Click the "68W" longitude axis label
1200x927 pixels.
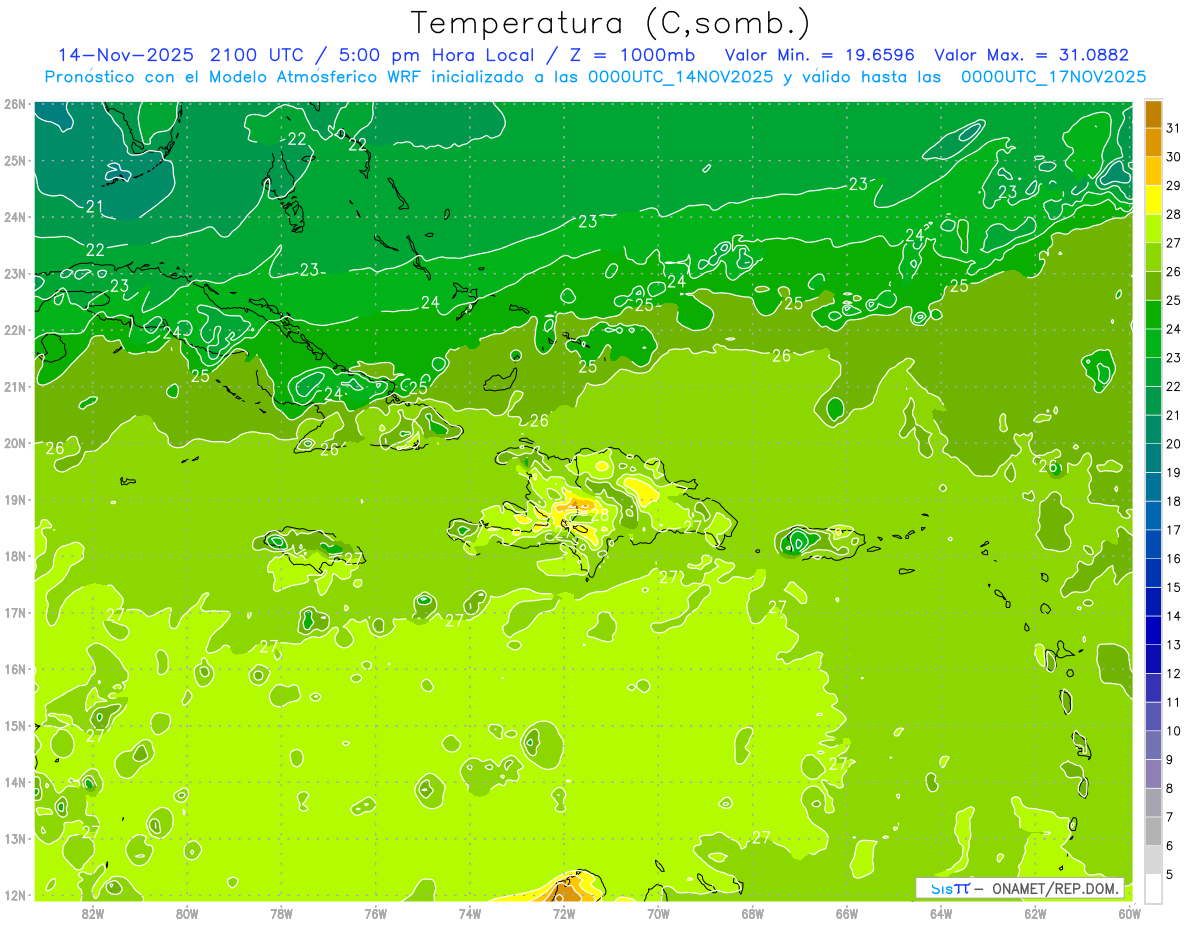pyautogui.click(x=753, y=913)
